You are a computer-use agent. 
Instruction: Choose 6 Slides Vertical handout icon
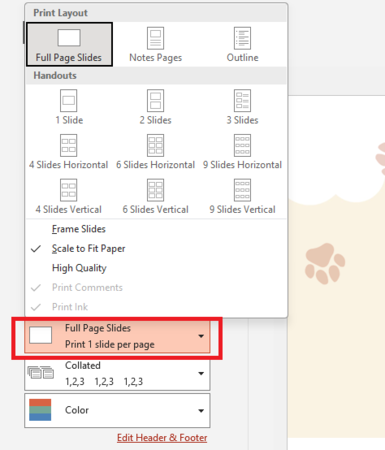[x=156, y=190]
